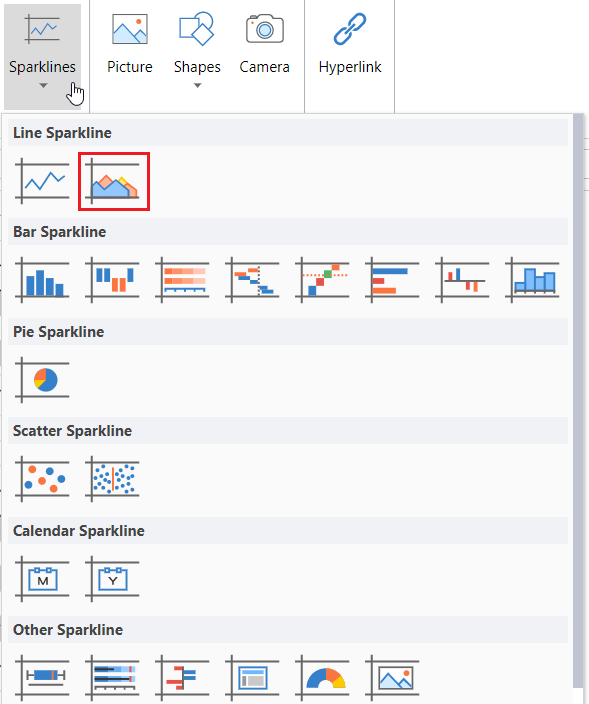Click the Hyperlink ribbon button
The width and height of the screenshot is (589, 704).
[x=350, y=45]
